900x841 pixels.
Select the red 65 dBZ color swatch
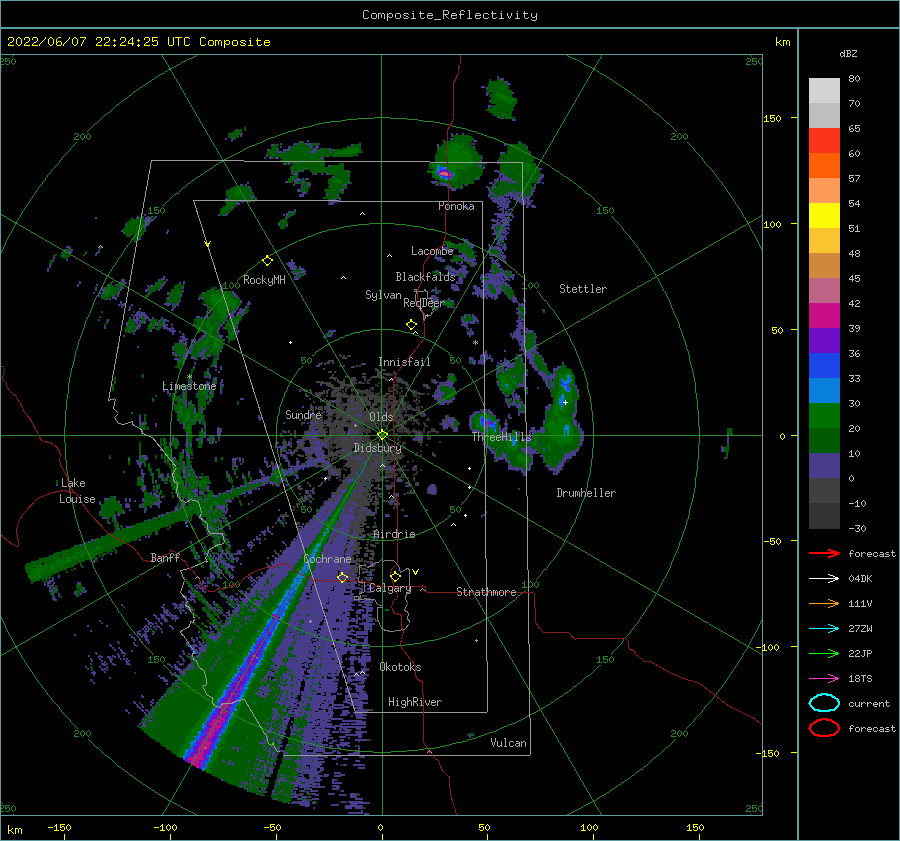pyautogui.click(x=824, y=140)
